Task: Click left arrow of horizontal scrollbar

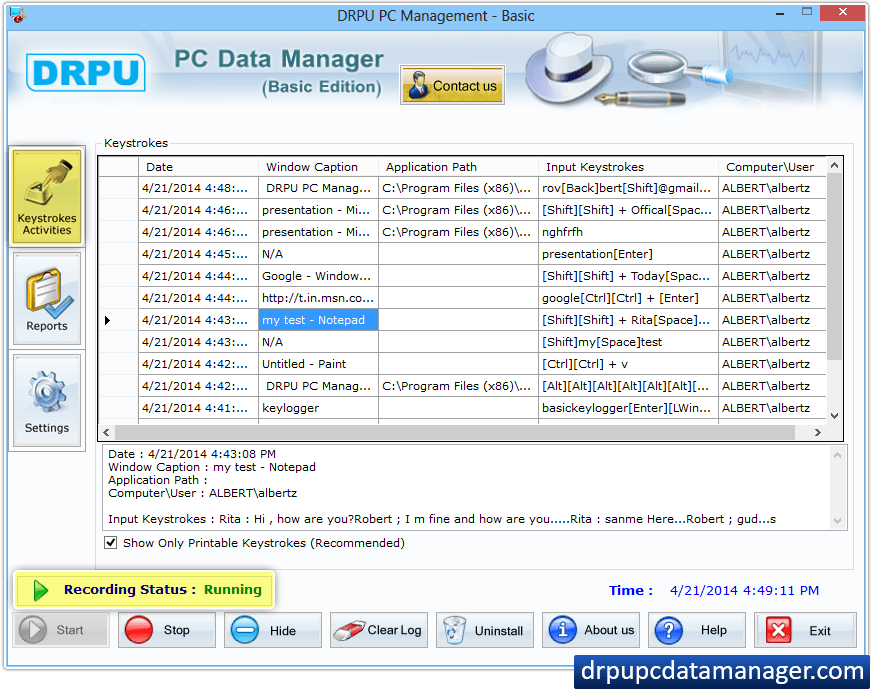Action: coord(106,432)
